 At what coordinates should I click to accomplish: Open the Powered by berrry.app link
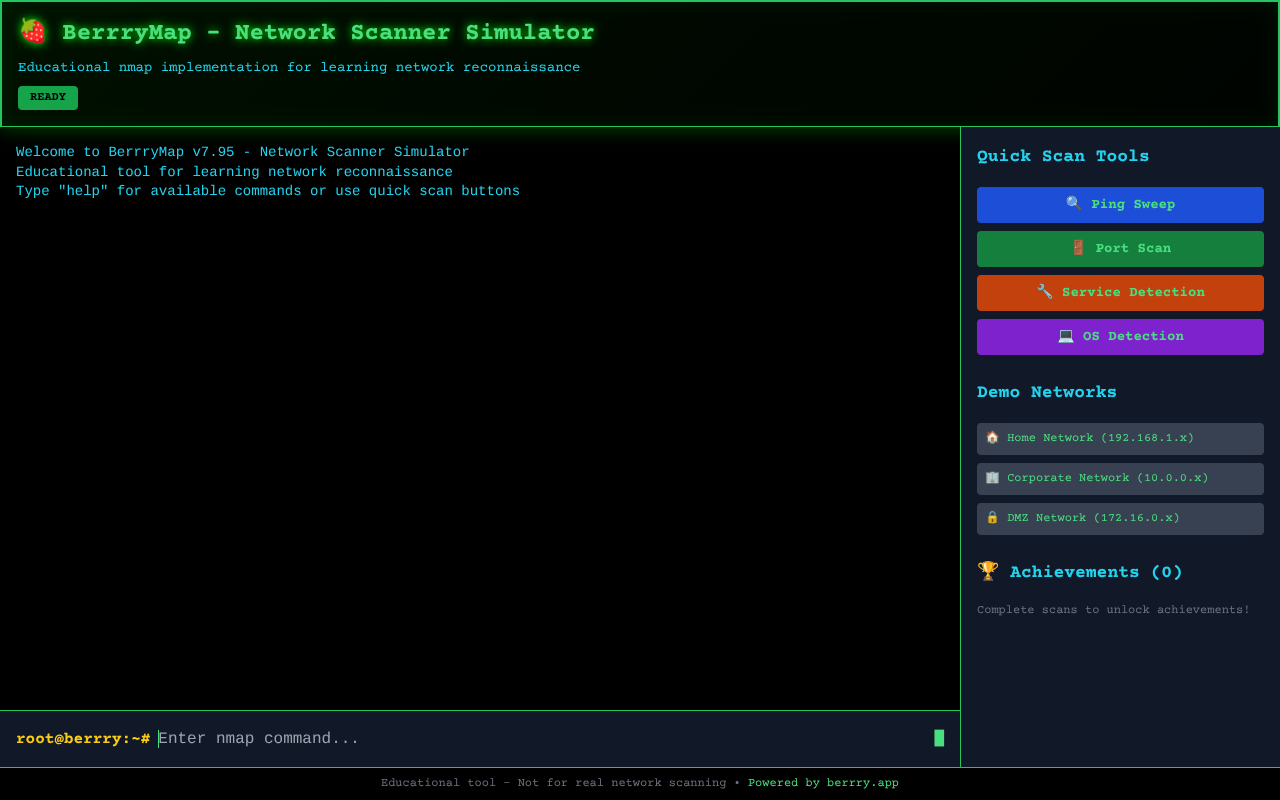pyautogui.click(x=822, y=782)
